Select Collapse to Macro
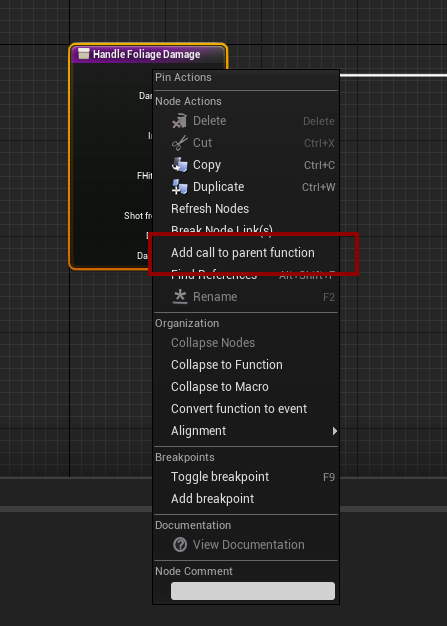The height and width of the screenshot is (626, 447). (220, 386)
